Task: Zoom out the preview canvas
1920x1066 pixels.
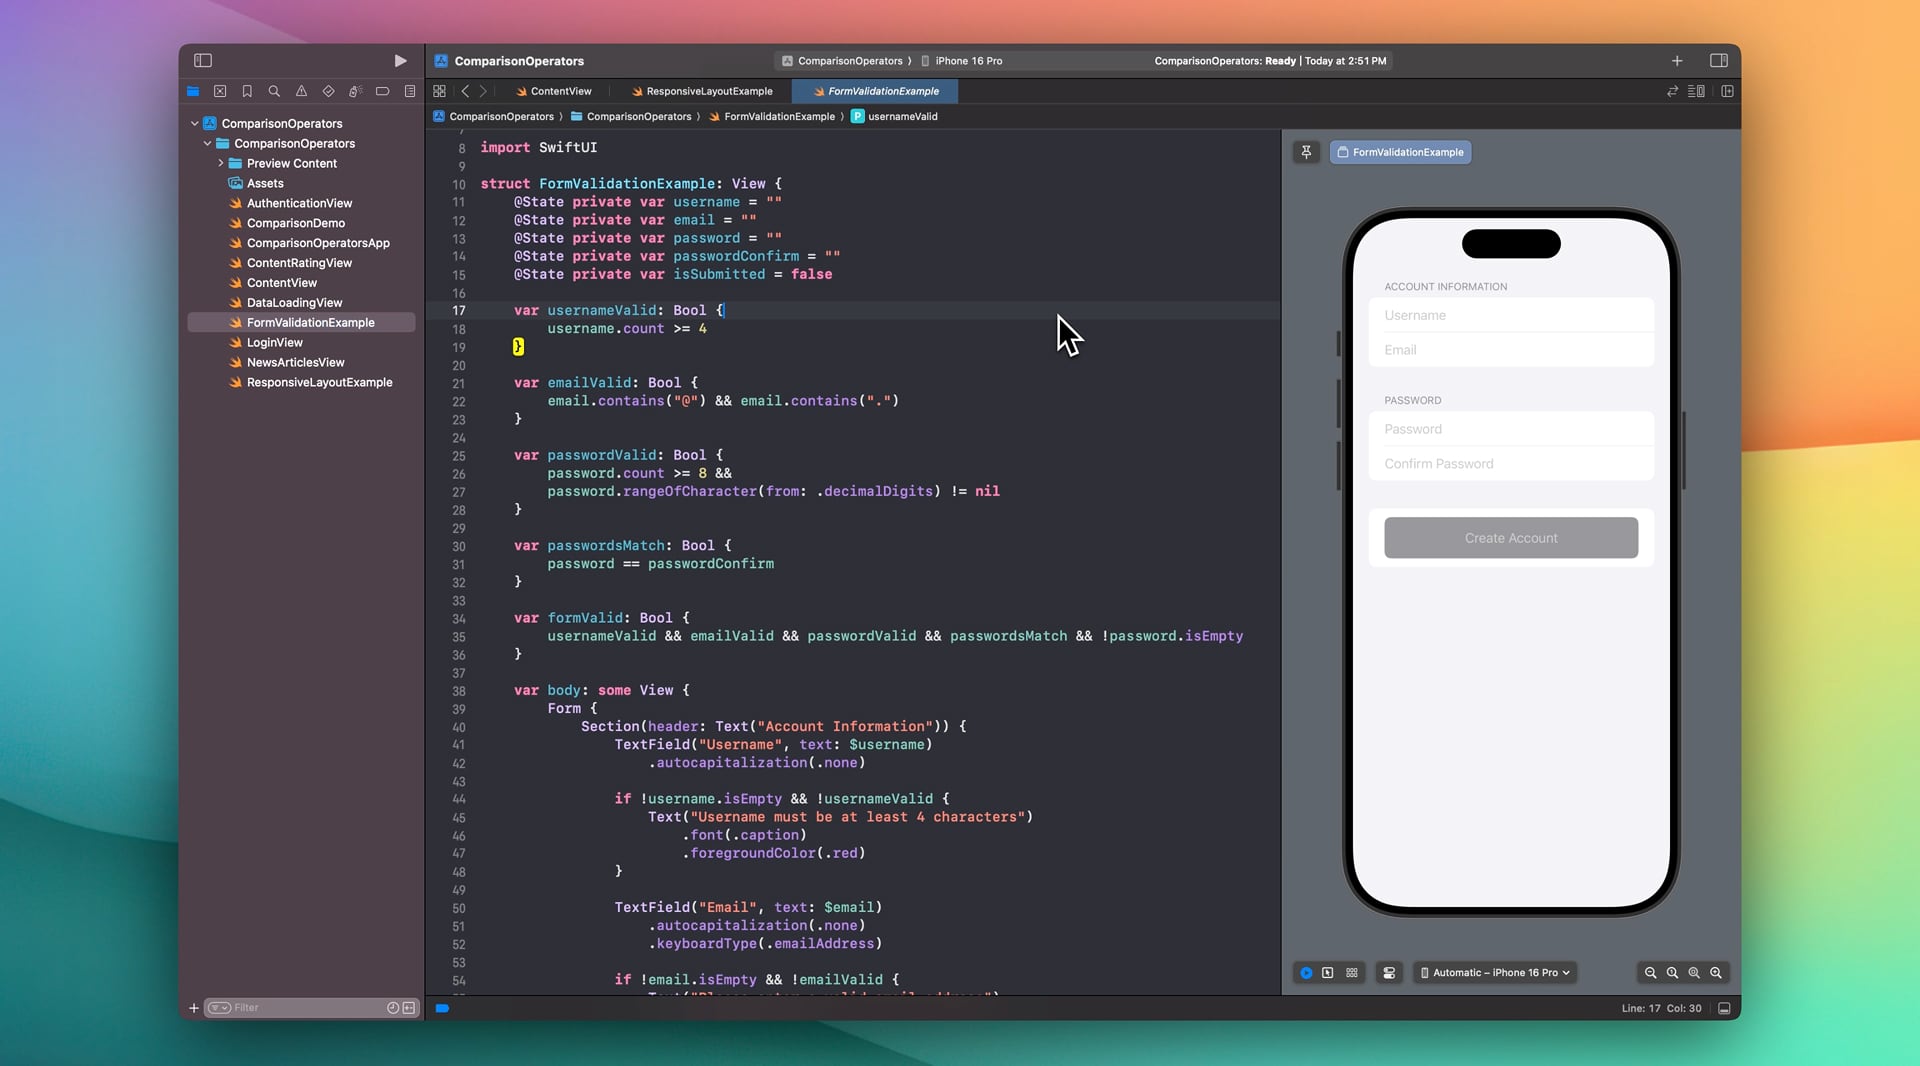Action: [x=1650, y=973]
